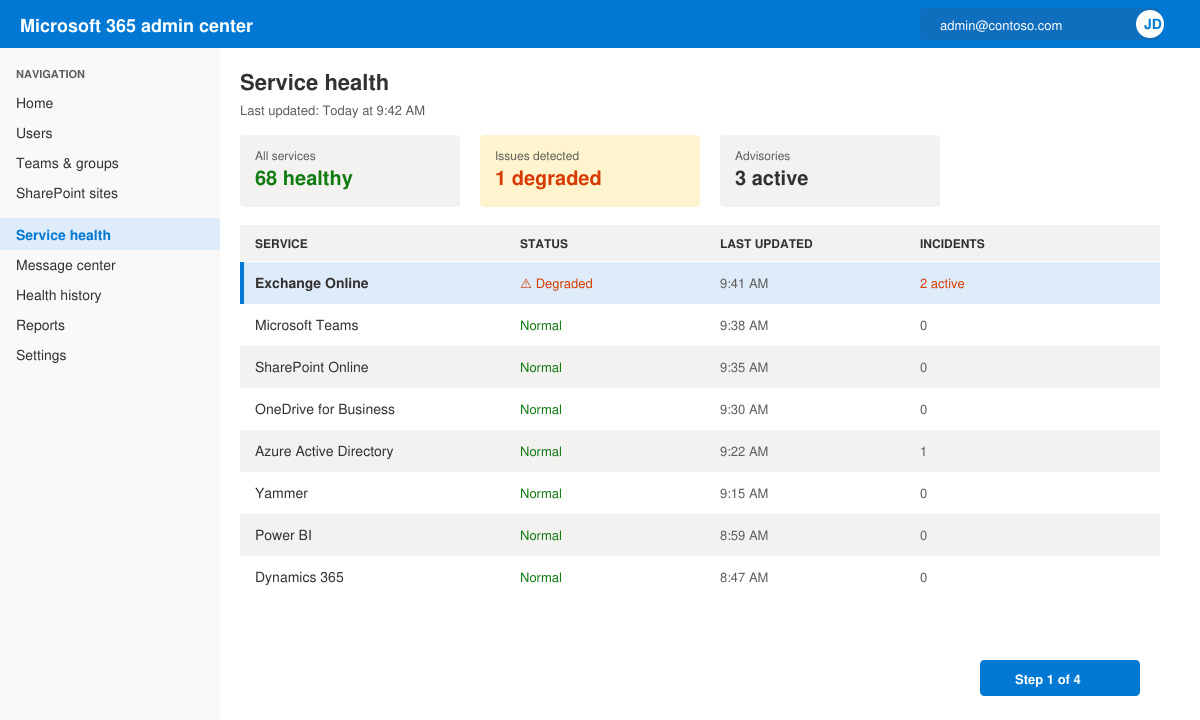The height and width of the screenshot is (720, 1200).
Task: Click the 9:41 AM last updated time
Action: click(x=744, y=284)
